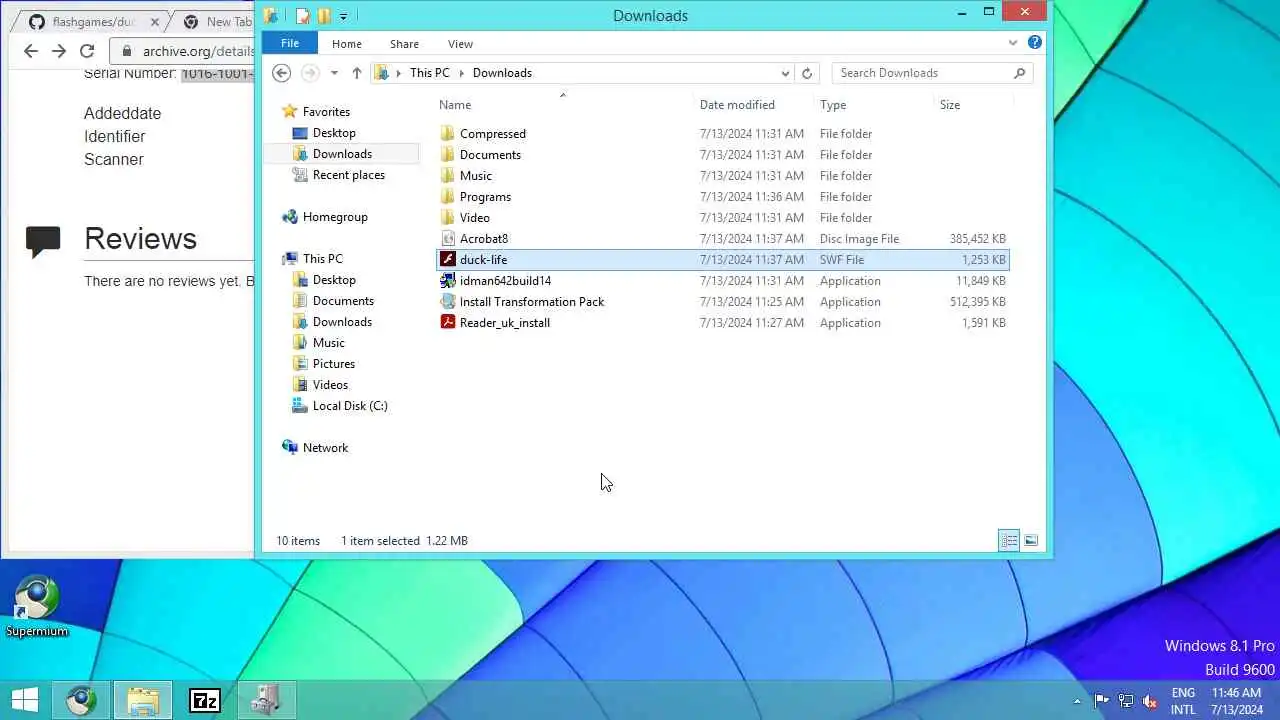Select Music under This PC

318,343
